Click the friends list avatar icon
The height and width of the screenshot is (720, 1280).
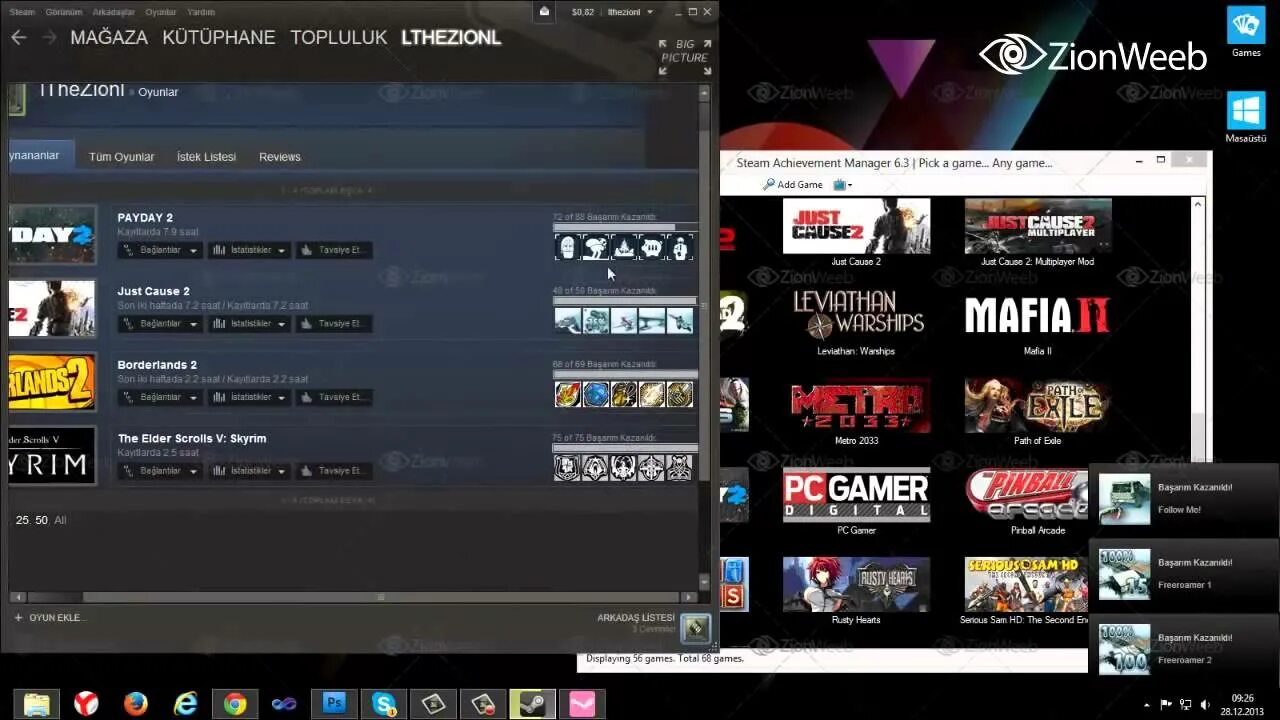[x=695, y=628]
